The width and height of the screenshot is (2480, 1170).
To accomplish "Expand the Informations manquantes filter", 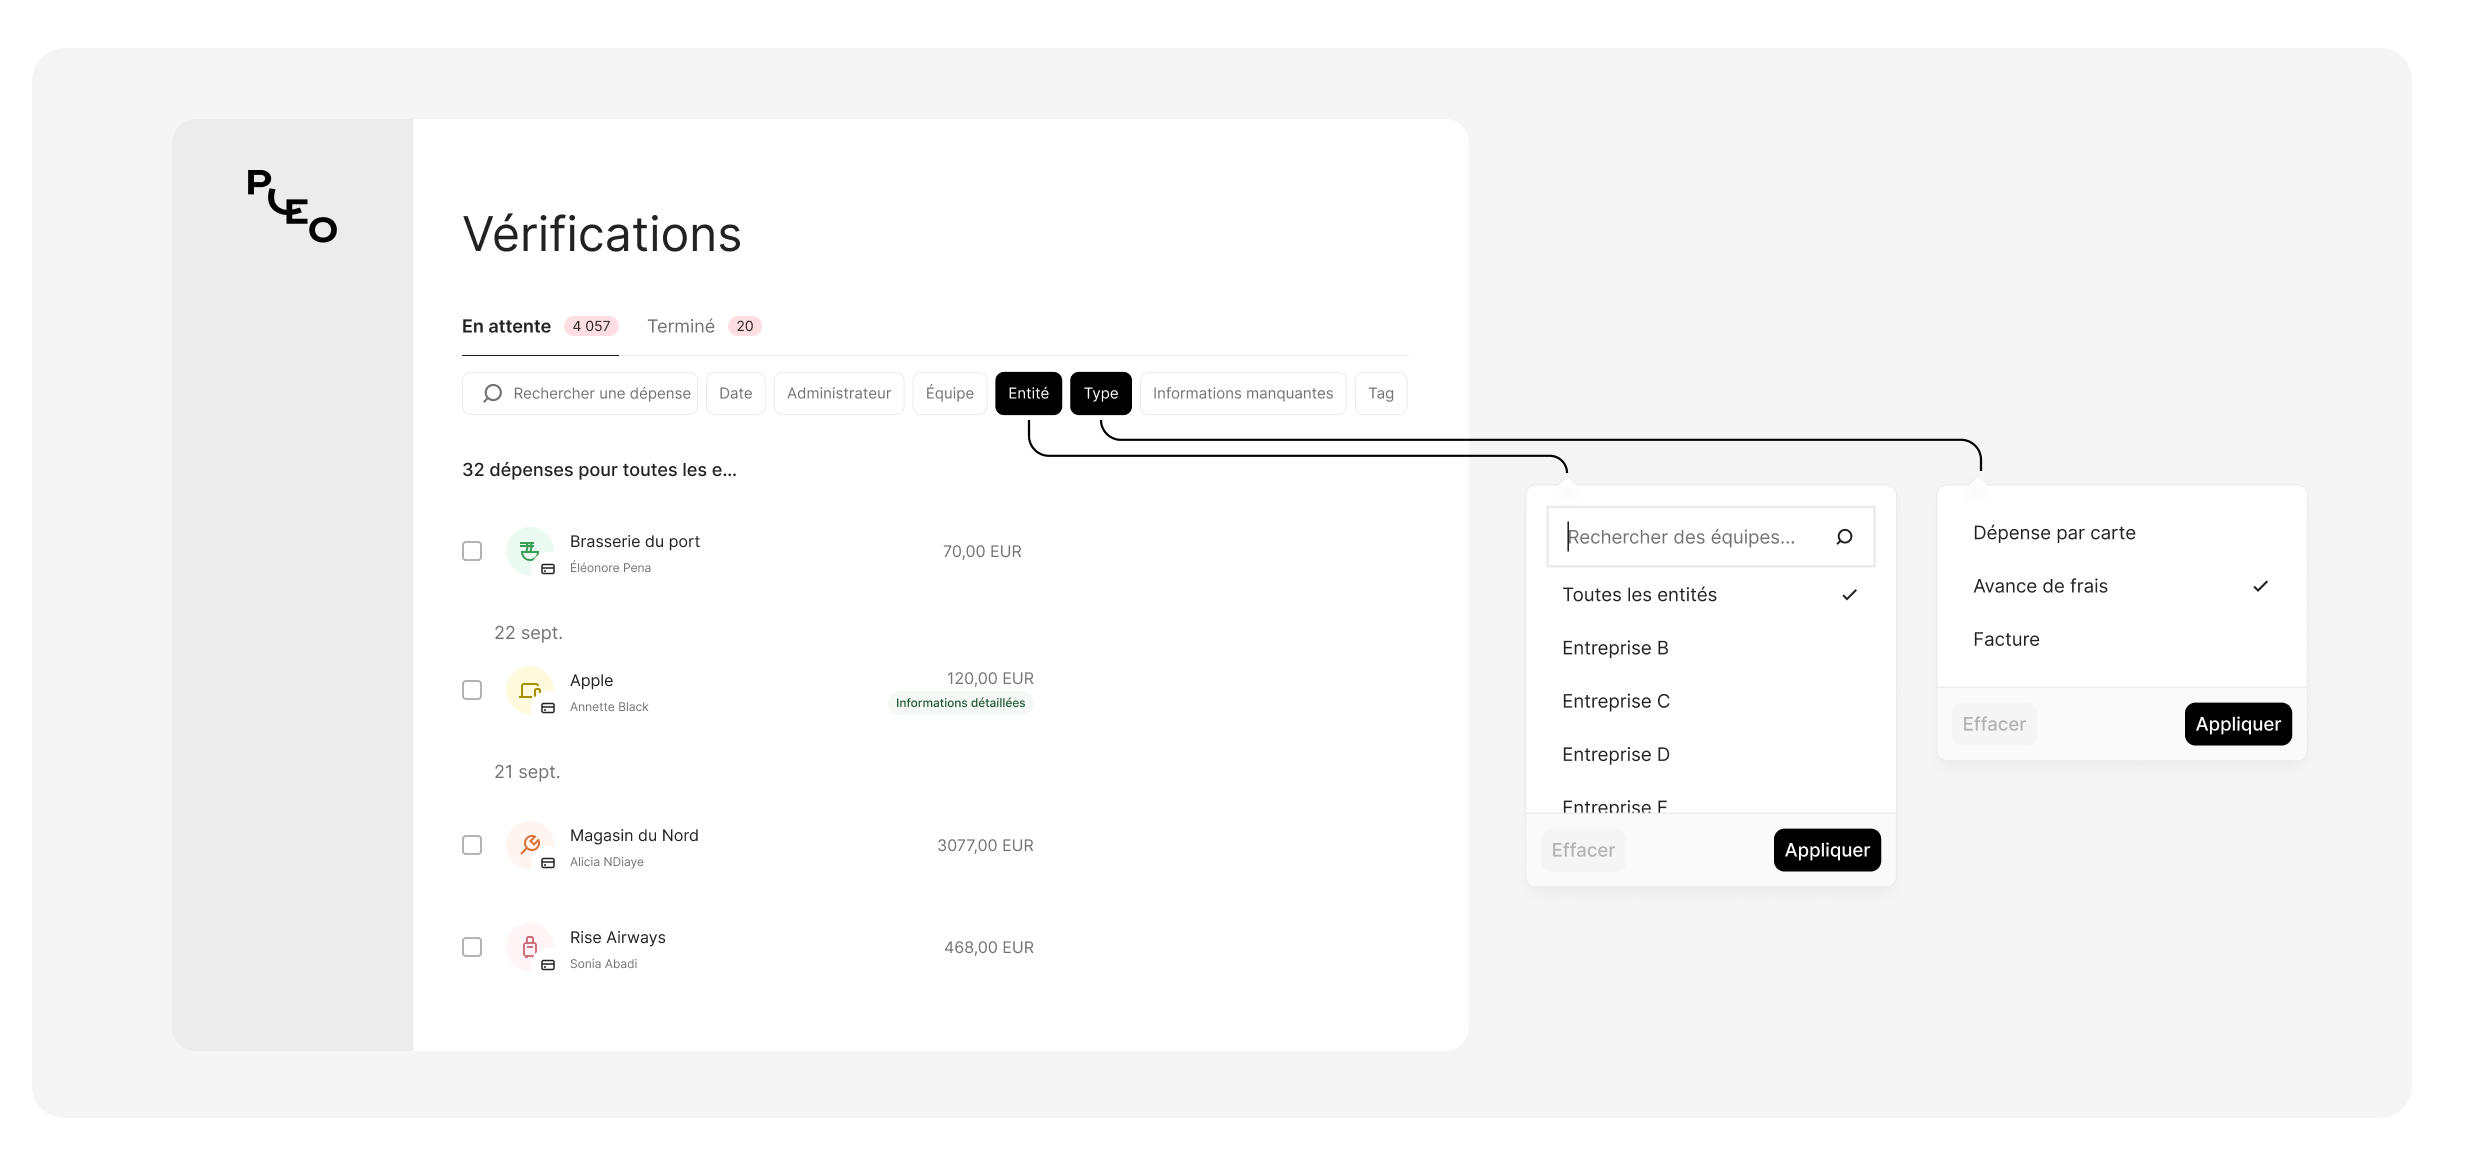I will (x=1242, y=393).
